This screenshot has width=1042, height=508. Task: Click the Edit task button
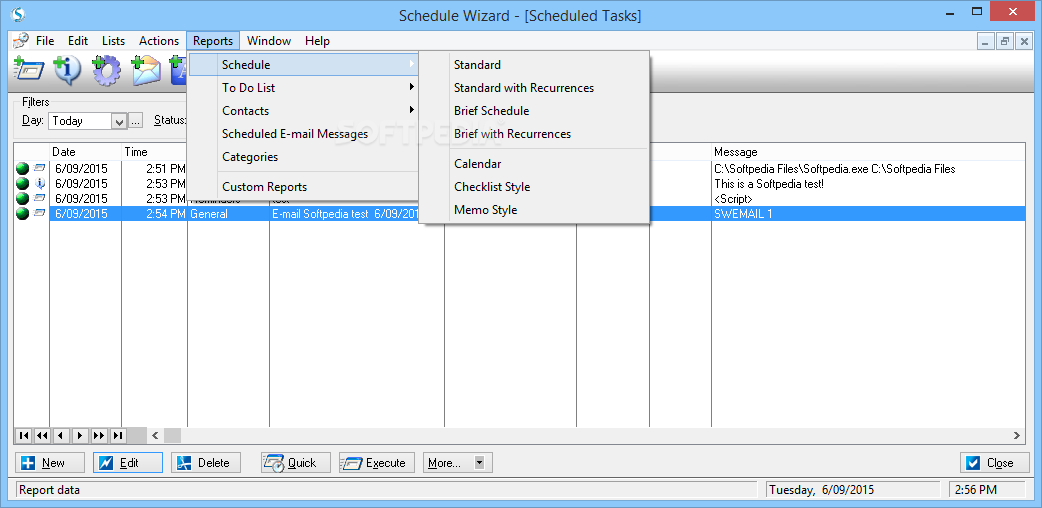[128, 463]
